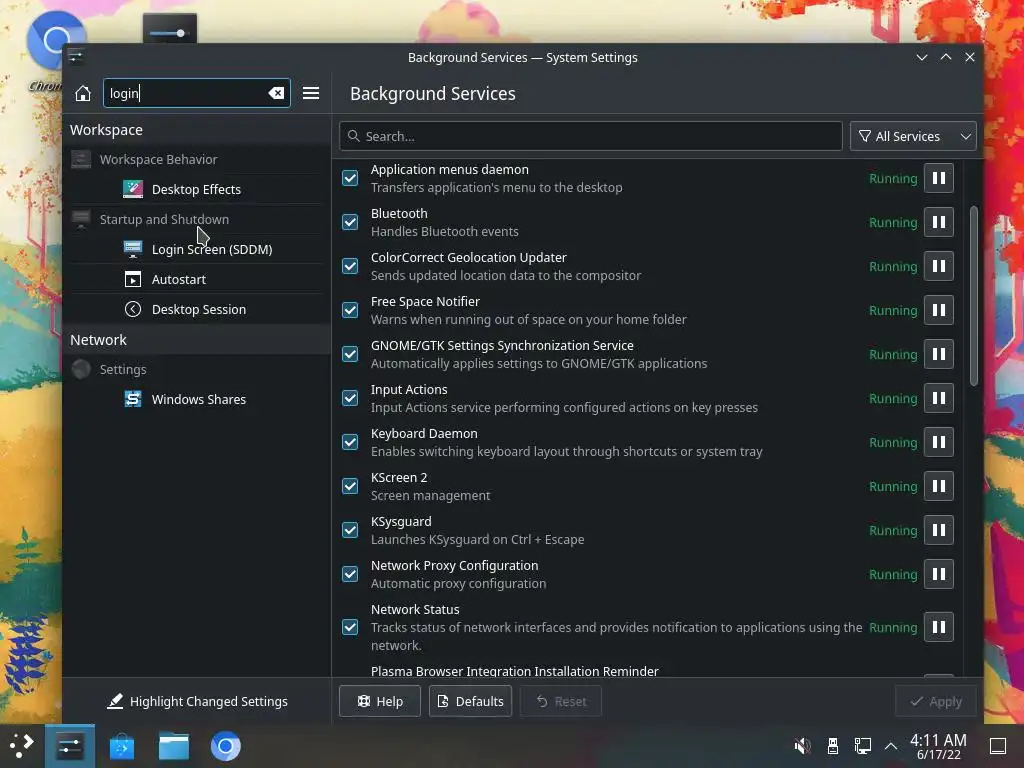Open Autostart settings
This screenshot has height=768, width=1024.
(196, 280)
